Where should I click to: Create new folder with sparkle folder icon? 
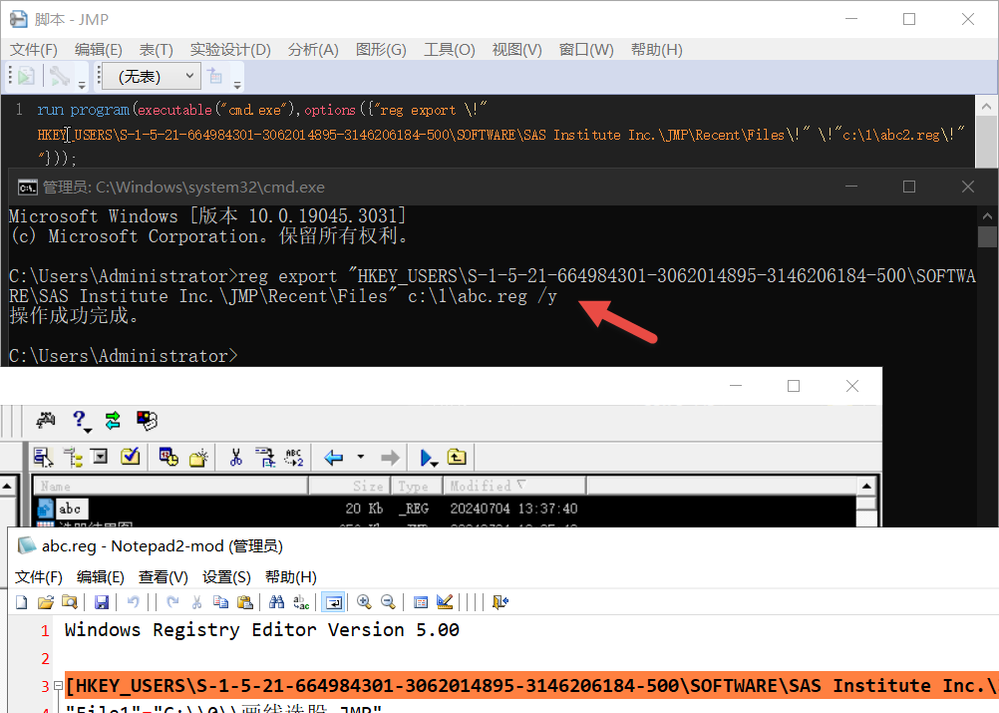[199, 457]
